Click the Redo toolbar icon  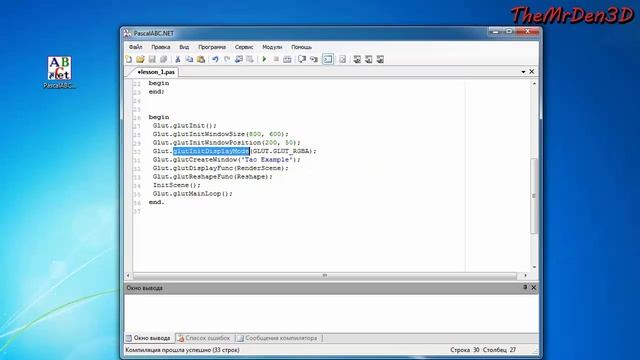tap(227, 59)
